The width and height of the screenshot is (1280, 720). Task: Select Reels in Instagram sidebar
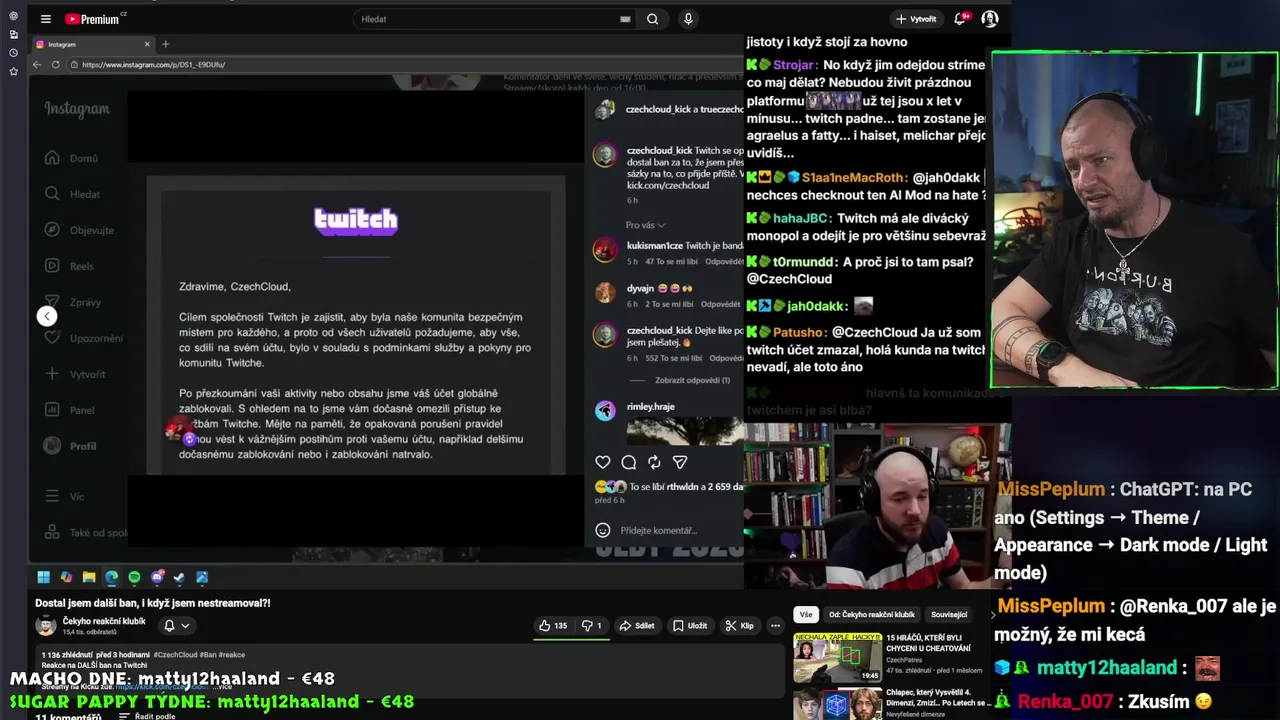[x=70, y=266]
